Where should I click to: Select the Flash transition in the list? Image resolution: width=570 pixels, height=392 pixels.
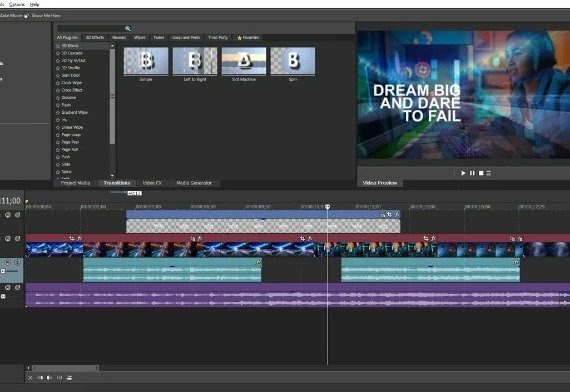(x=66, y=105)
